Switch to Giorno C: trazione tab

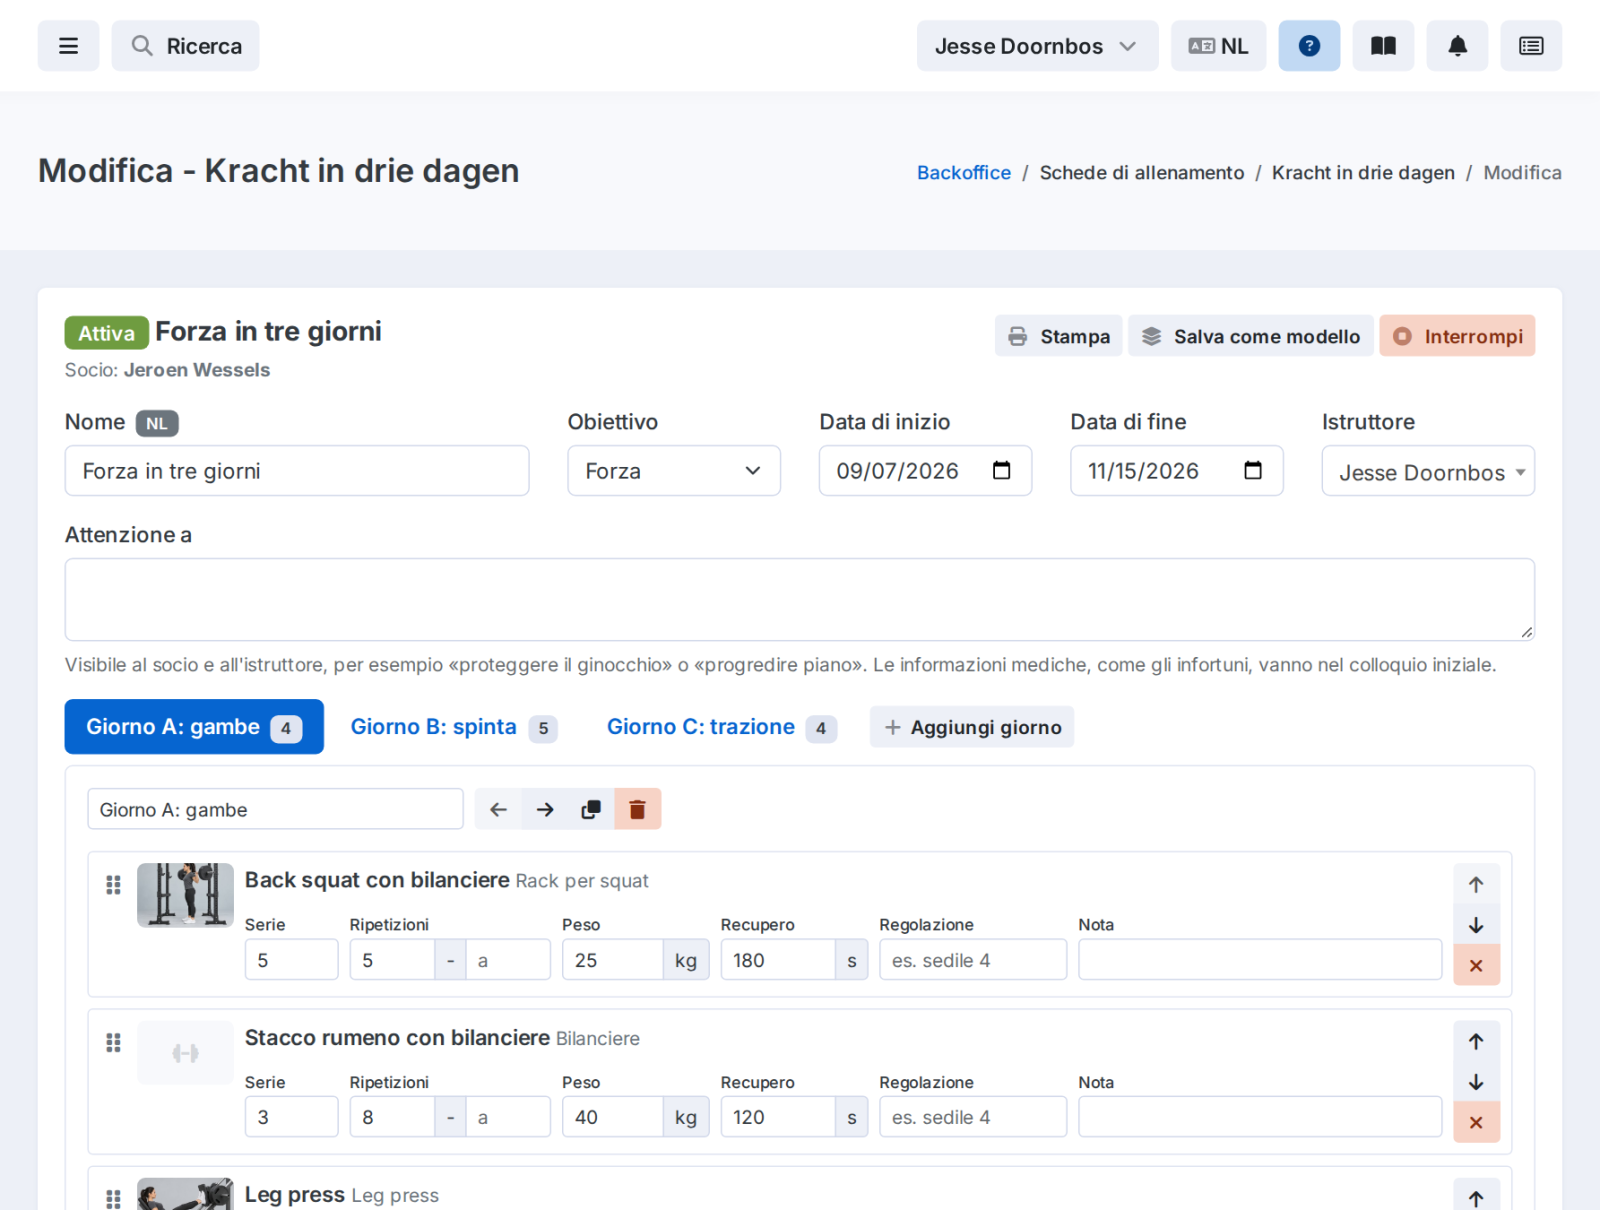[x=720, y=727]
